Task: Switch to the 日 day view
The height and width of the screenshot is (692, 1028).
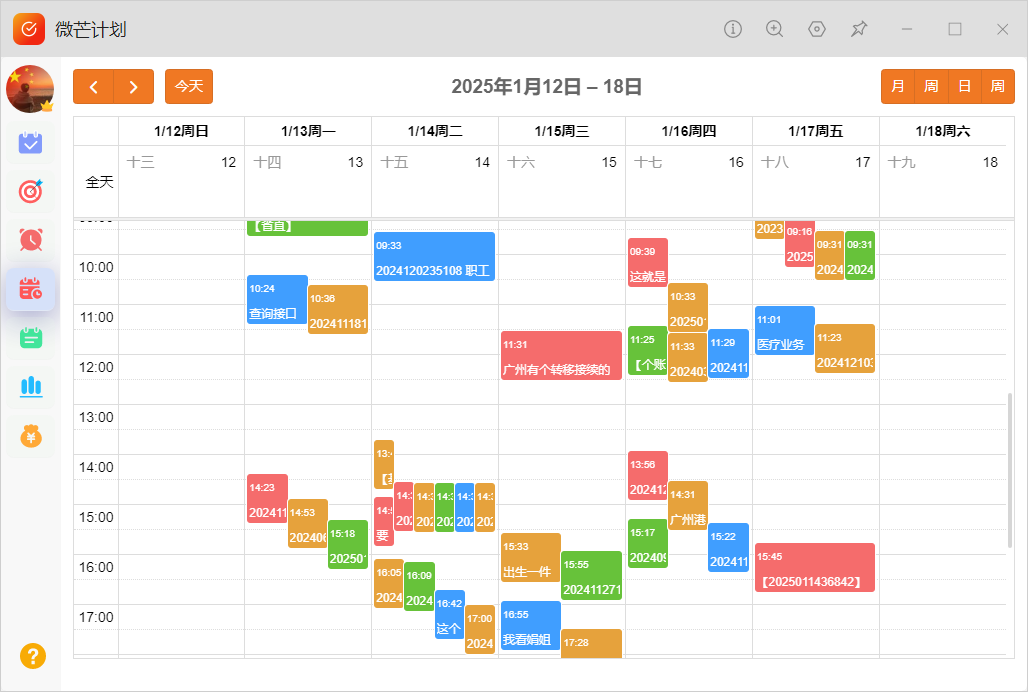Action: (964, 86)
